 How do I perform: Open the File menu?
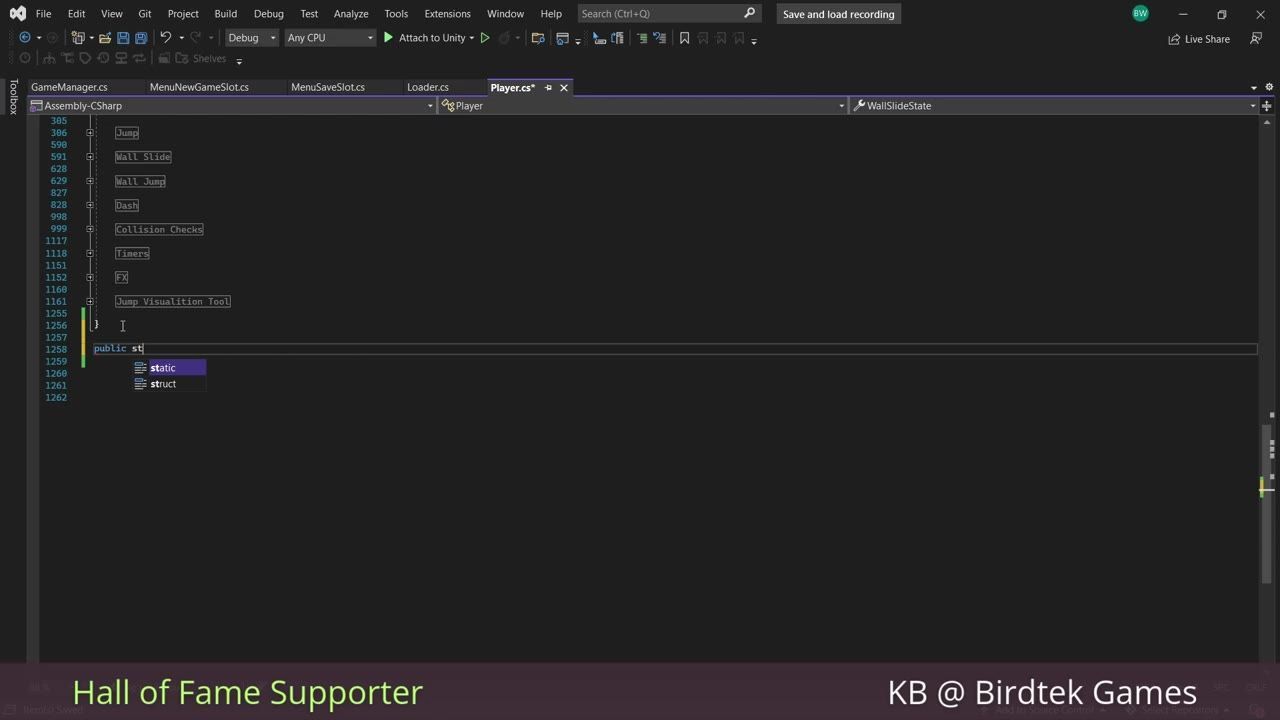pyautogui.click(x=43, y=14)
